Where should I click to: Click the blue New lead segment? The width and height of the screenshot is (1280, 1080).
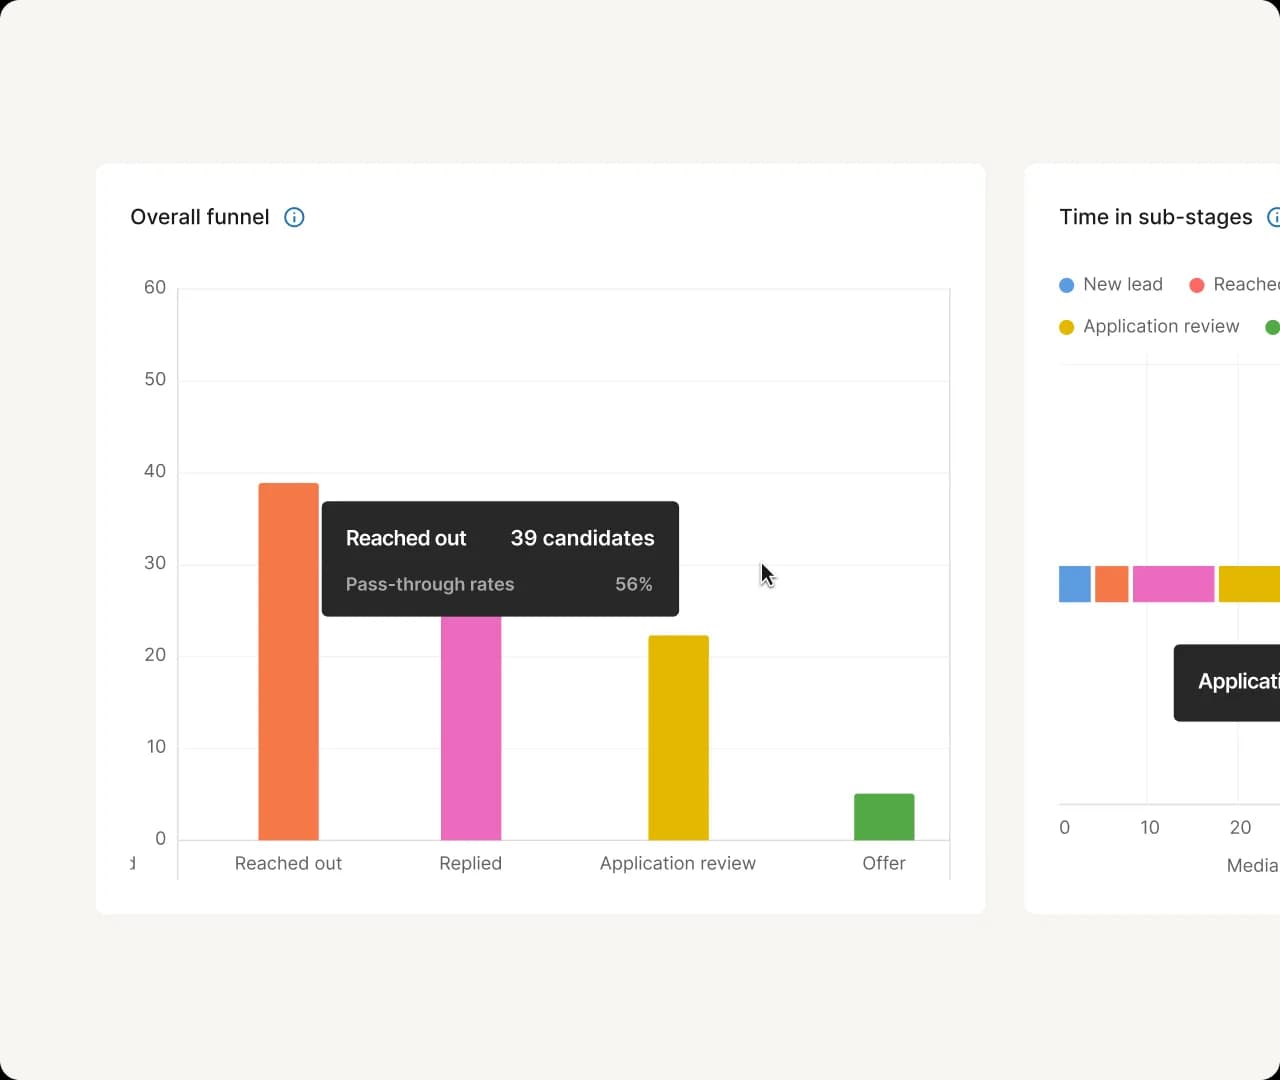click(x=1075, y=584)
